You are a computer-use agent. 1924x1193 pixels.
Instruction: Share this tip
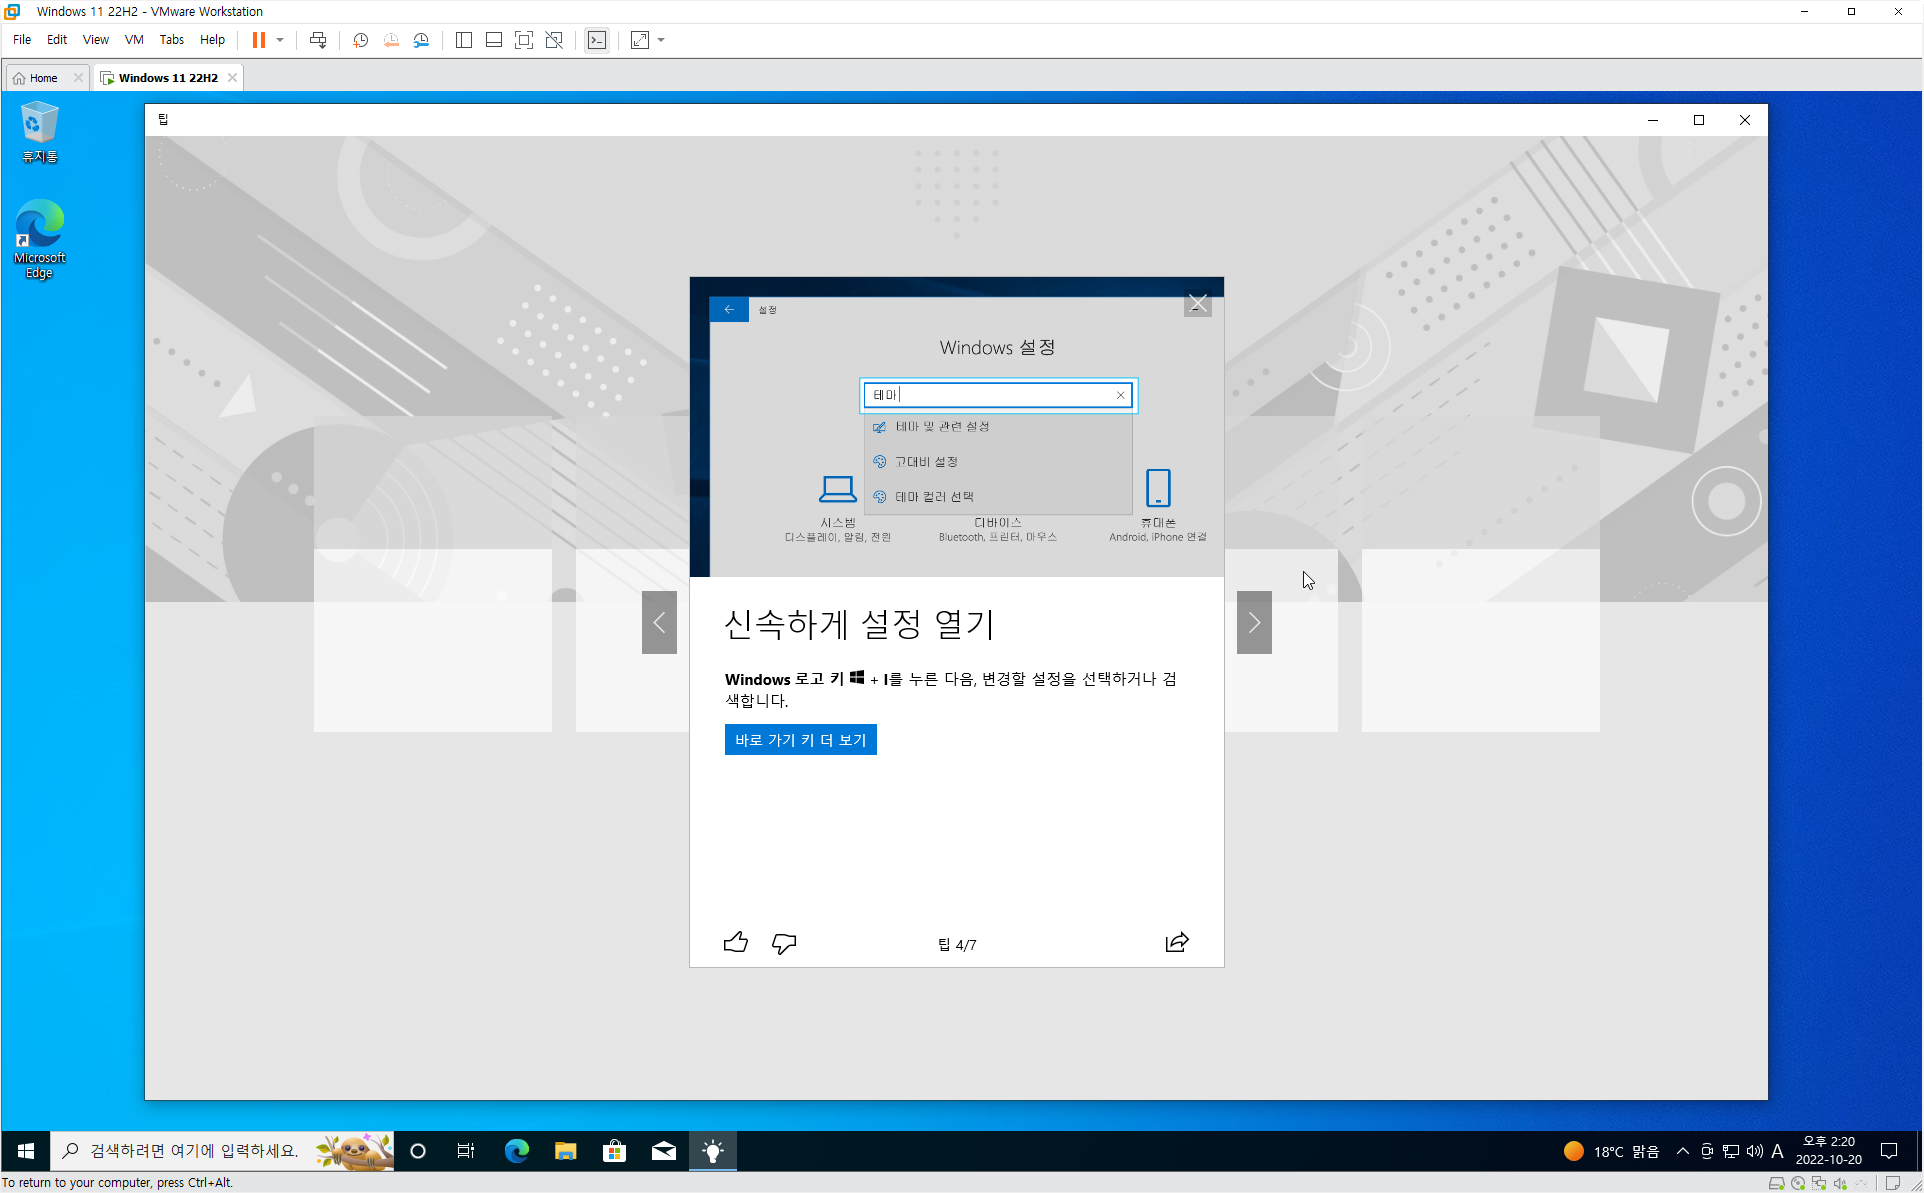1177,943
